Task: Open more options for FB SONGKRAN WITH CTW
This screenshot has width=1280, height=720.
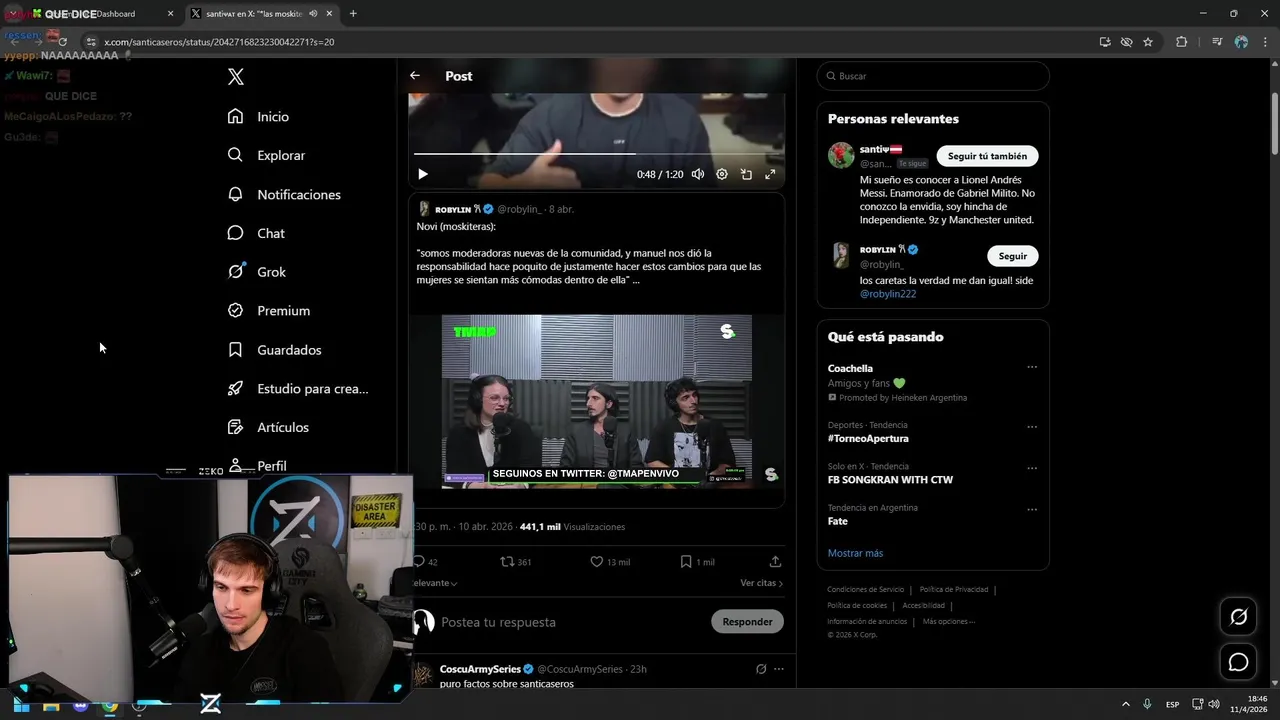Action: [x=1032, y=468]
